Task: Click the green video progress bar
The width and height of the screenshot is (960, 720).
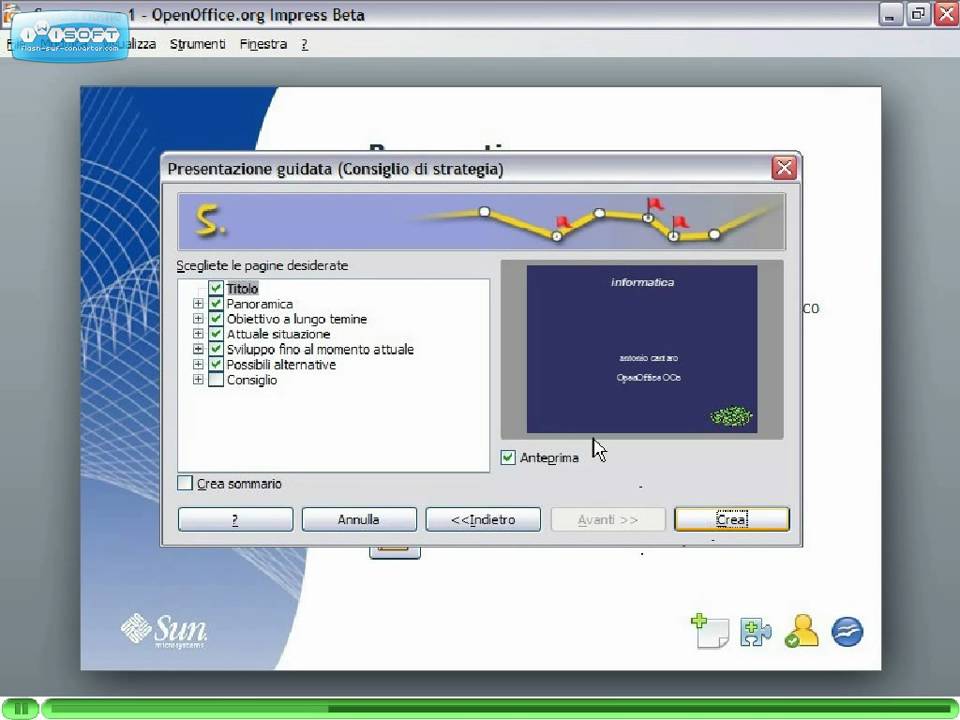Action: pyautogui.click(x=500, y=708)
